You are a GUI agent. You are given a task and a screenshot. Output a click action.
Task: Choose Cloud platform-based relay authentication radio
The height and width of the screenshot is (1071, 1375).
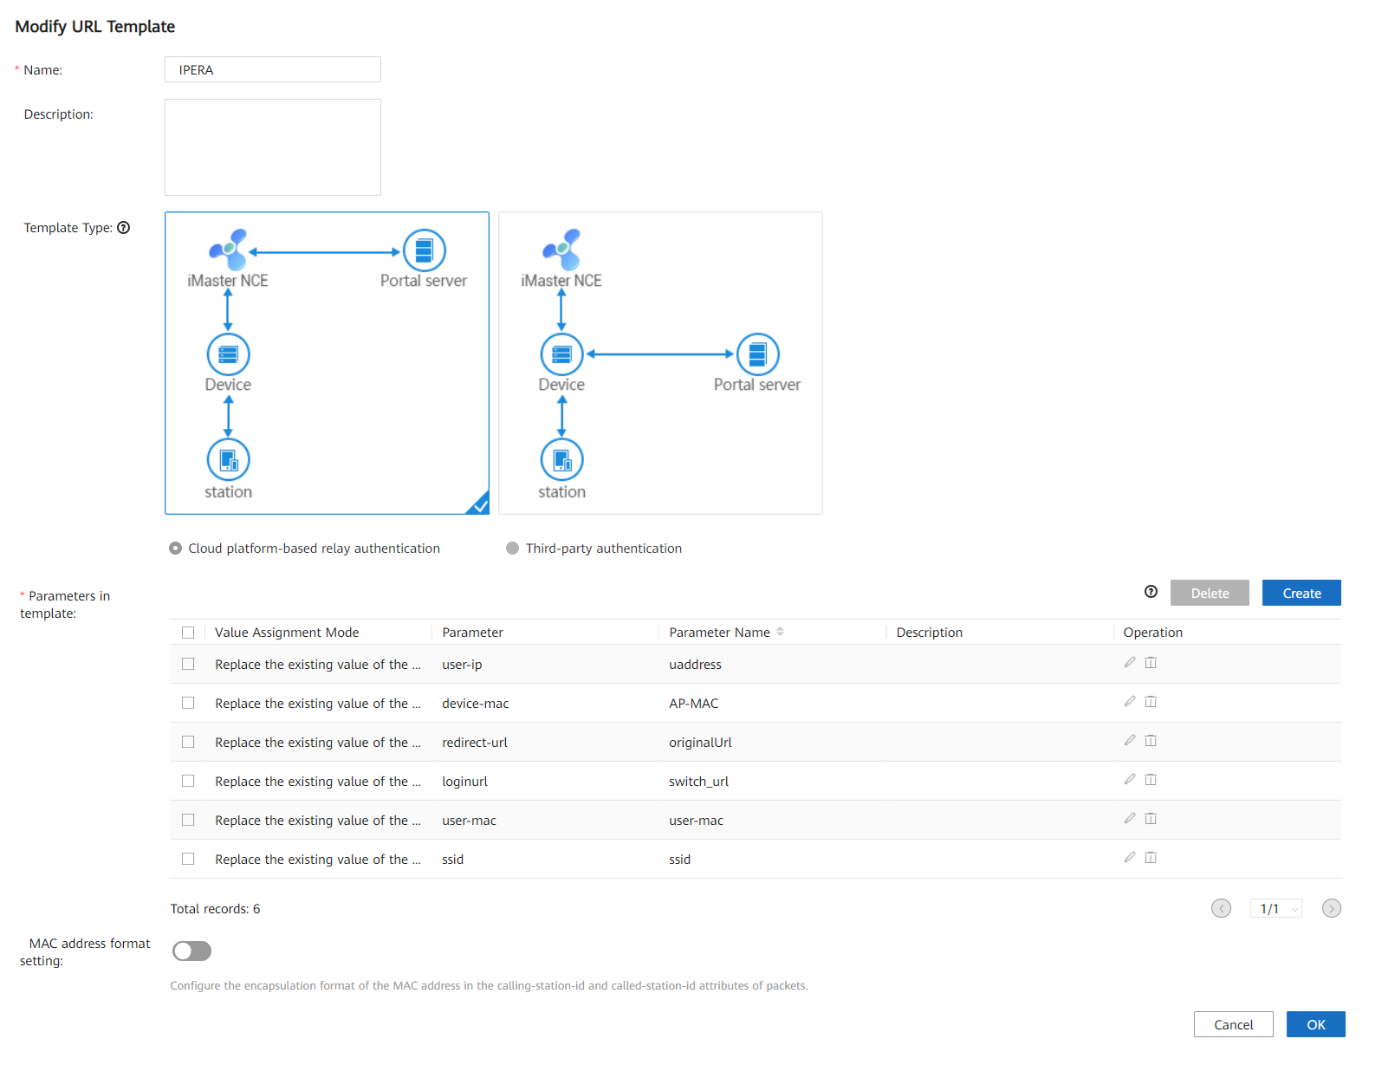click(x=176, y=548)
